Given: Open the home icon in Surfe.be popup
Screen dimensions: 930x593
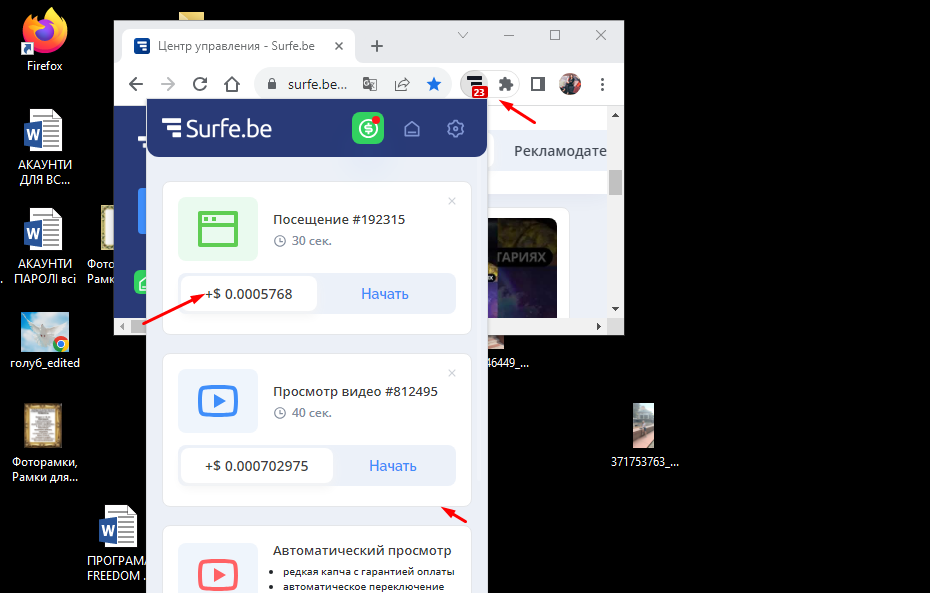Looking at the screenshot, I should (412, 129).
